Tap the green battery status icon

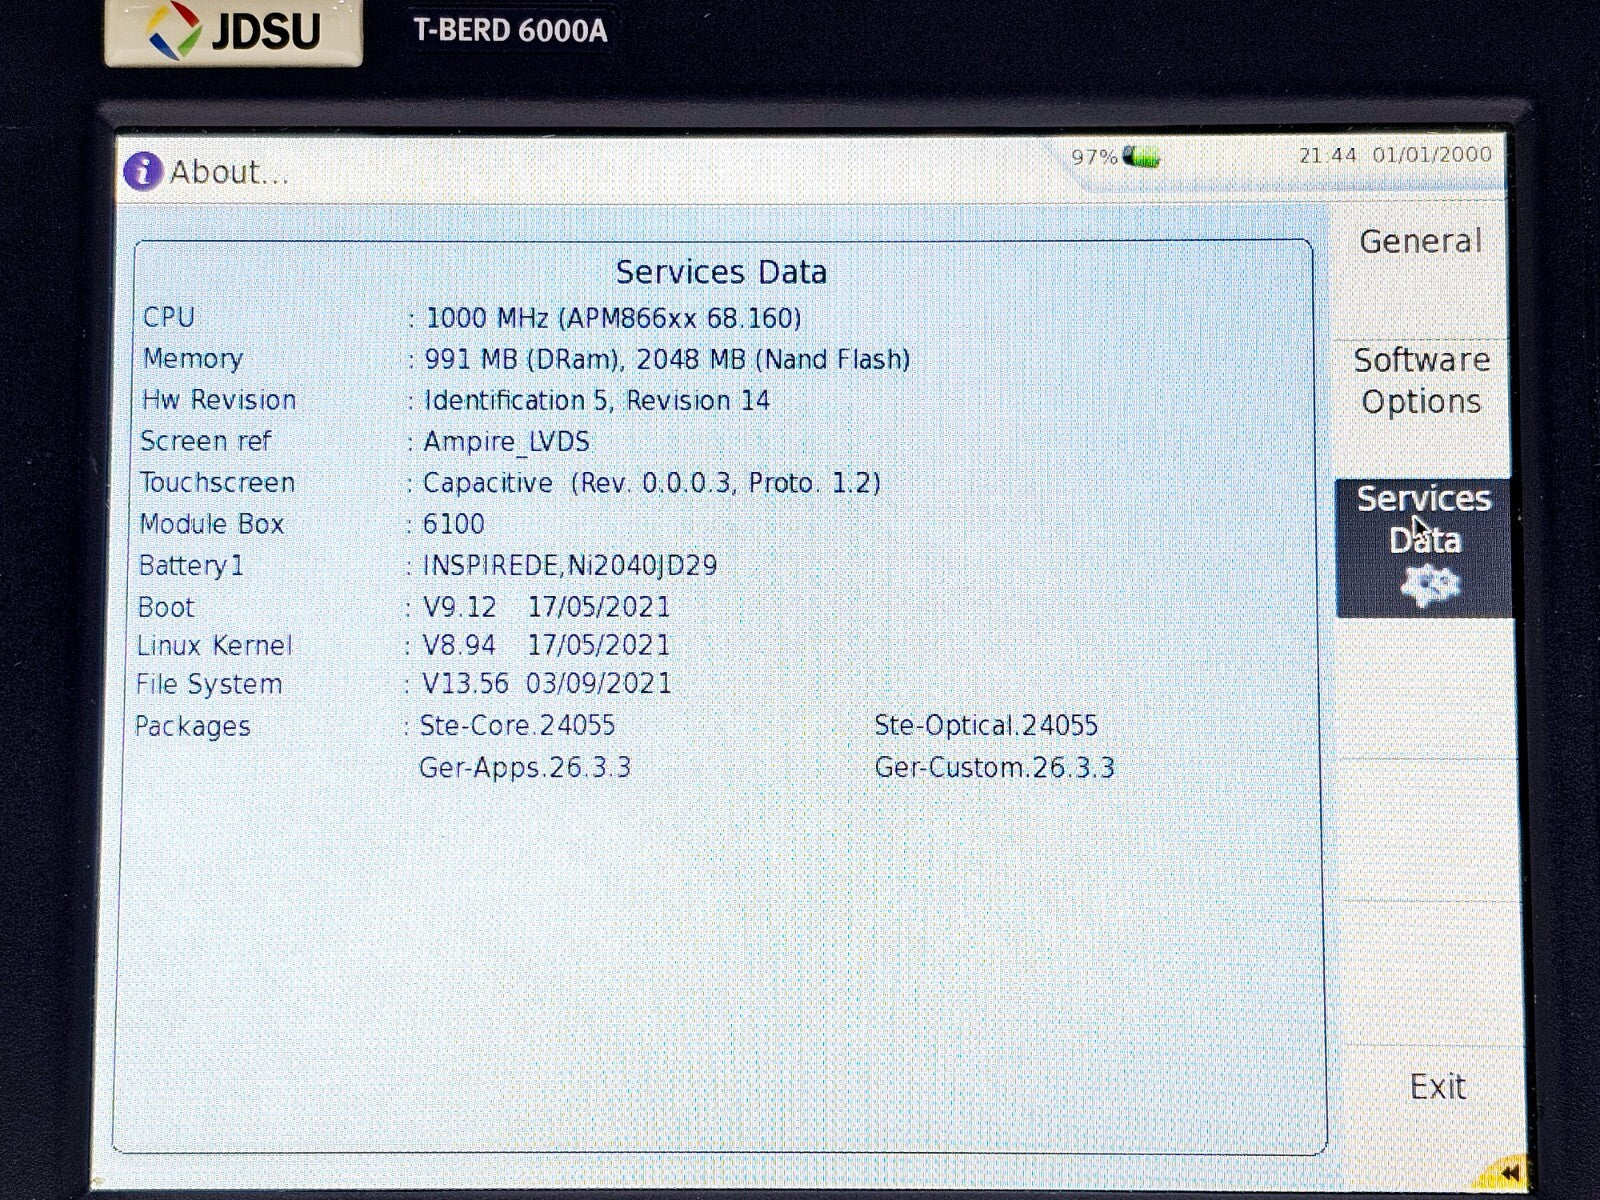1140,157
